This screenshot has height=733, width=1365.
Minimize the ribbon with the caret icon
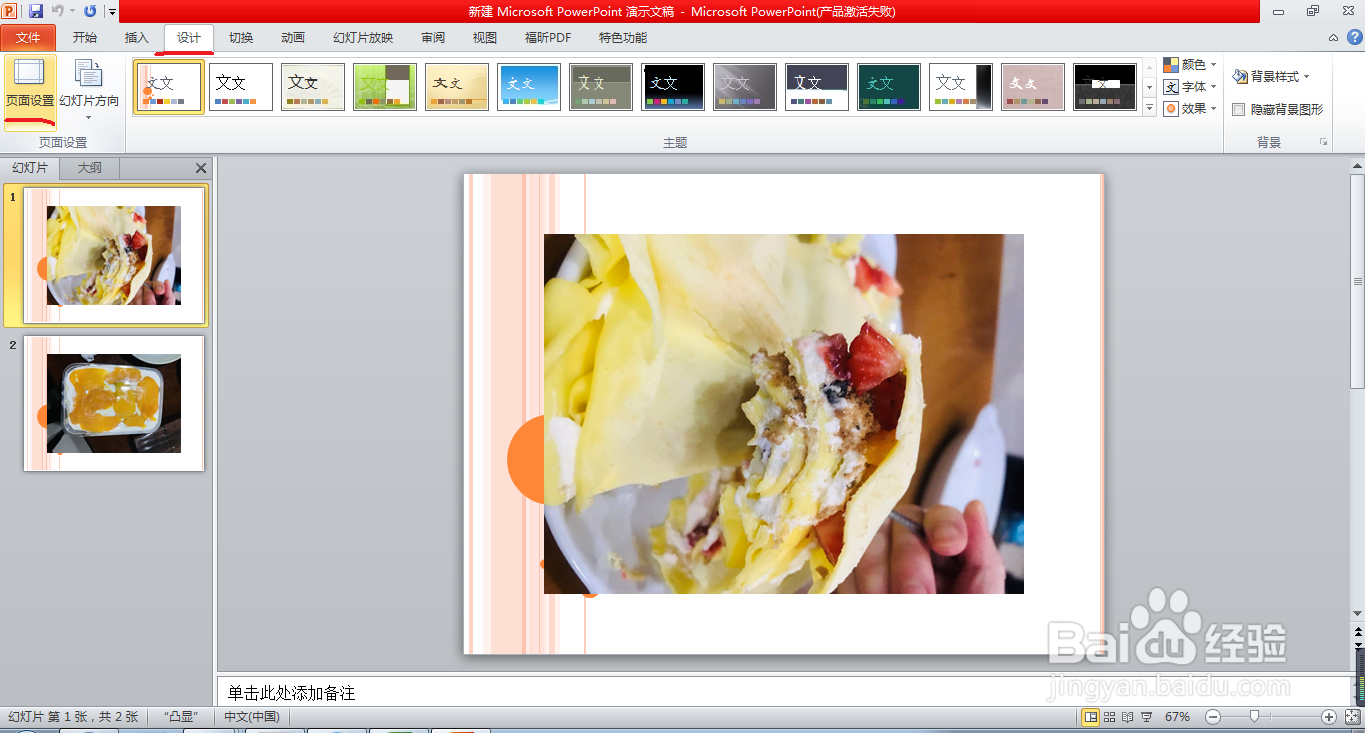click(x=1332, y=38)
